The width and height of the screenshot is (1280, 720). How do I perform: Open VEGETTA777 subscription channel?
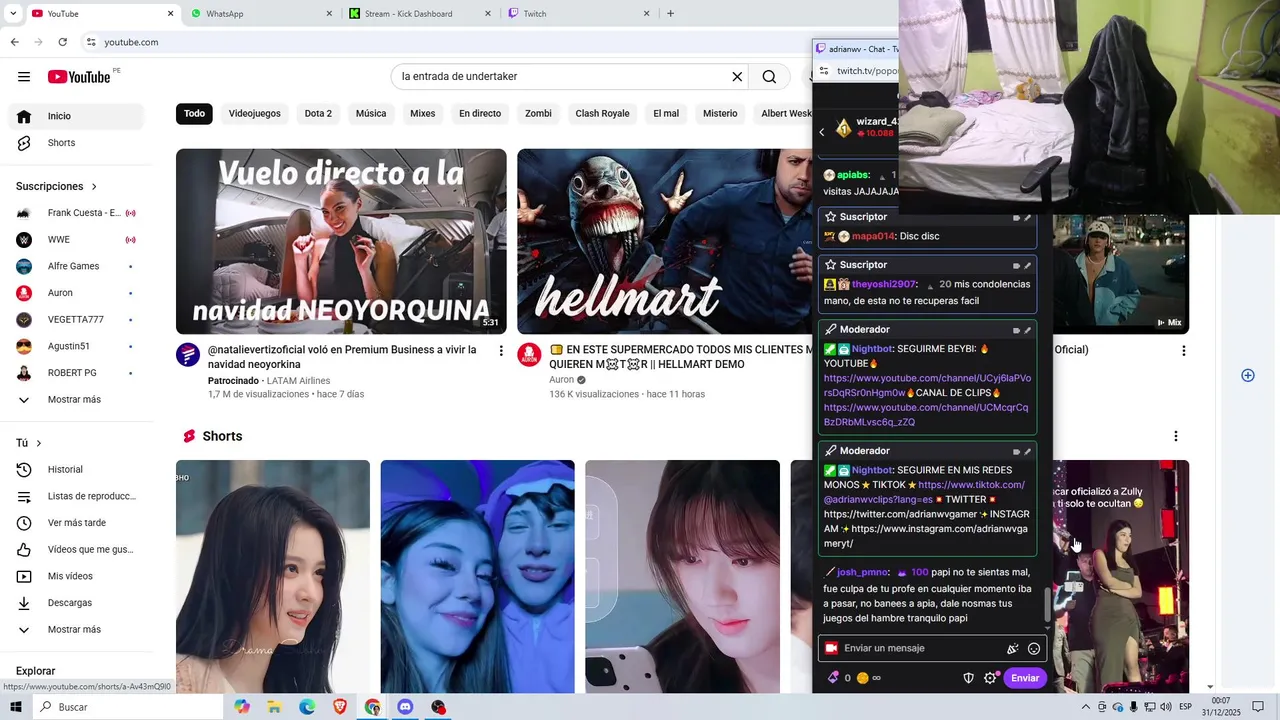coord(76,320)
